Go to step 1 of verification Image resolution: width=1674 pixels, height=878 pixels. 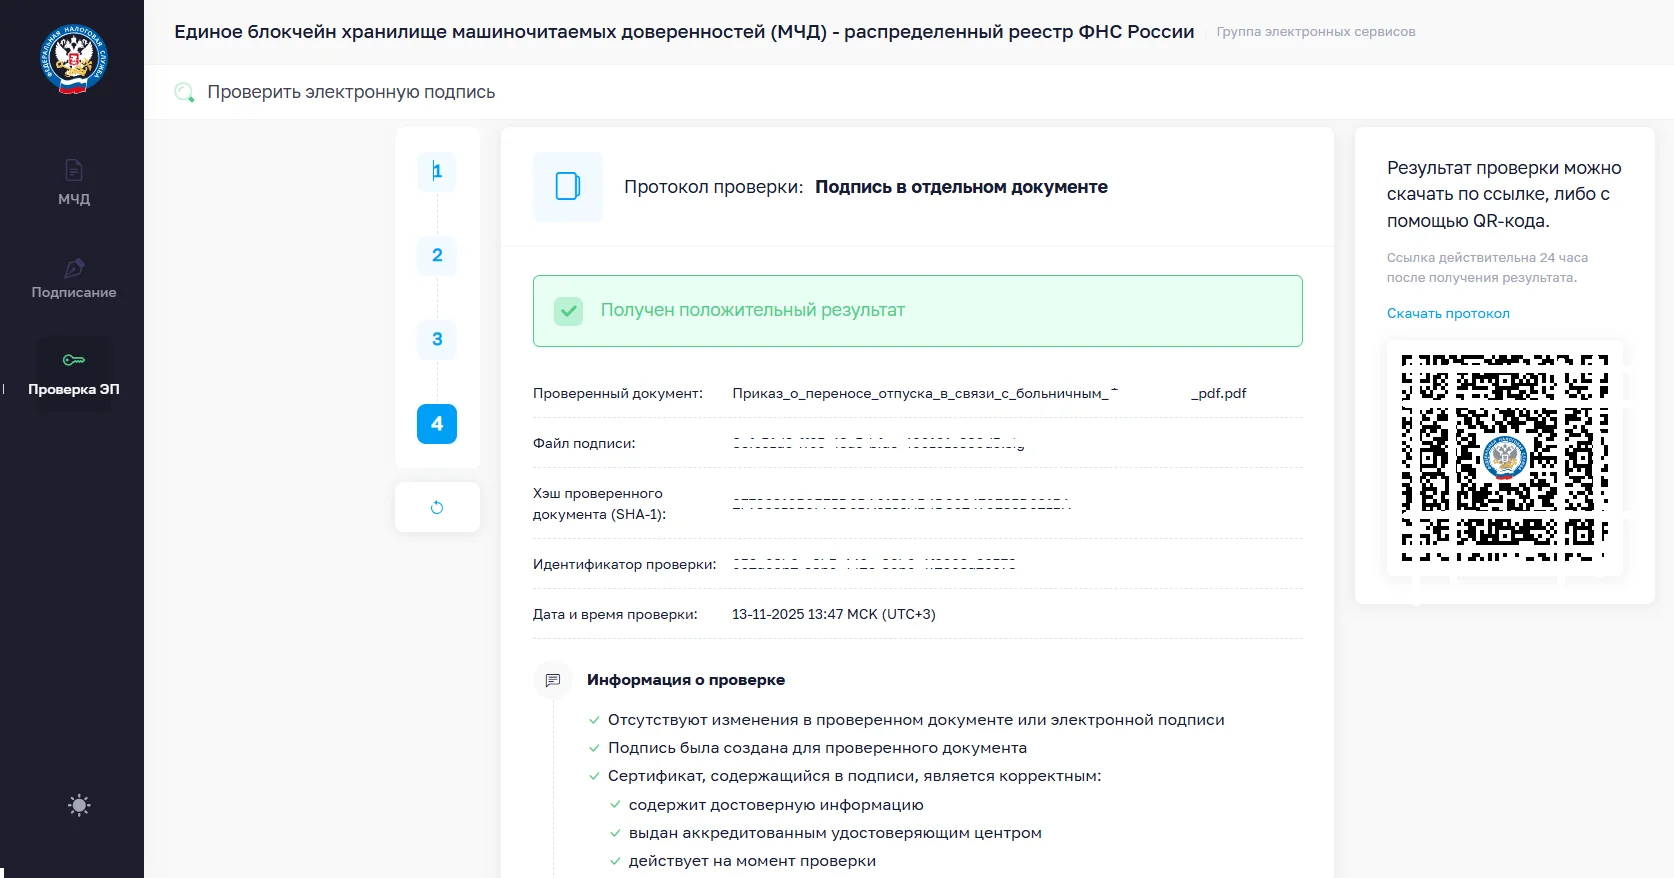pyautogui.click(x=437, y=172)
